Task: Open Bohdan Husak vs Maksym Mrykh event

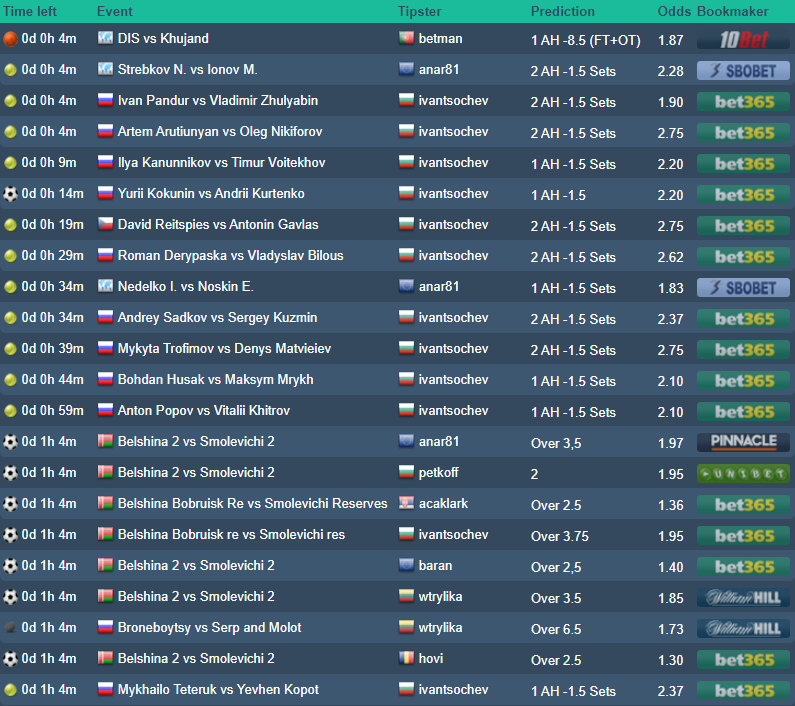Action: (215, 379)
